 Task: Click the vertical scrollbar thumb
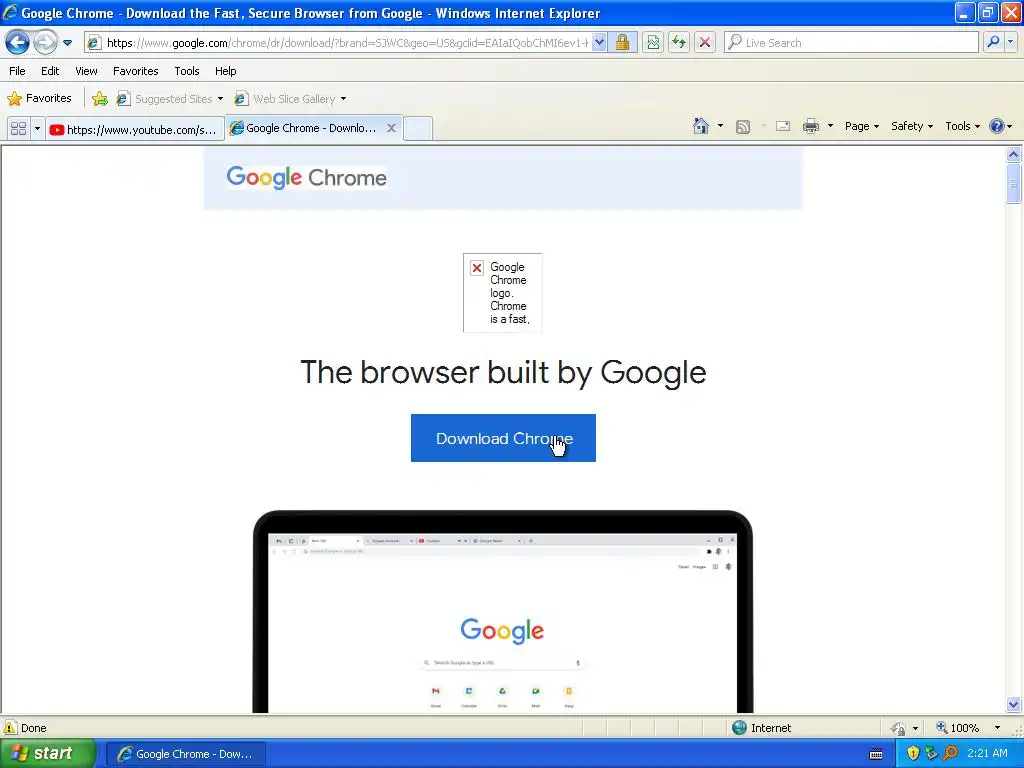[1014, 184]
